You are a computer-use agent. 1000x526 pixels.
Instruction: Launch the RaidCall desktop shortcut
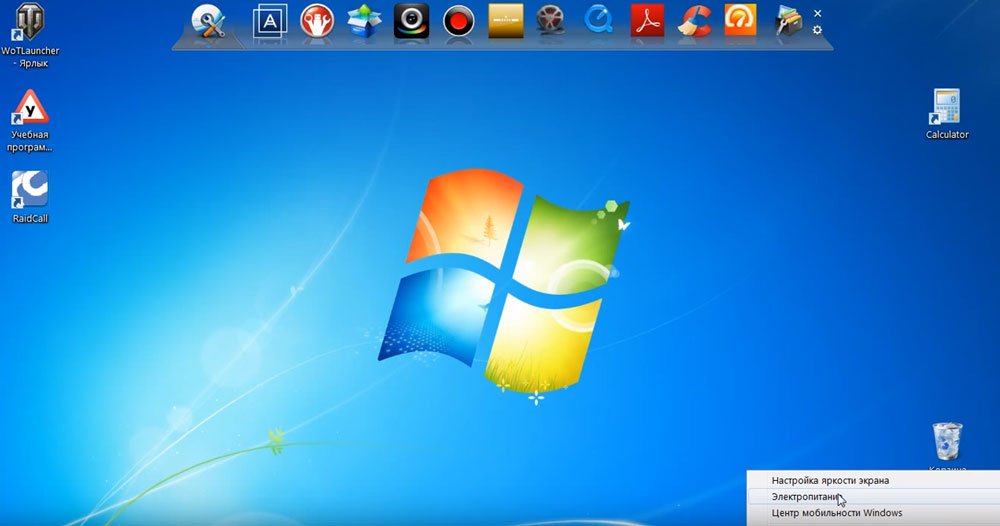pos(29,196)
